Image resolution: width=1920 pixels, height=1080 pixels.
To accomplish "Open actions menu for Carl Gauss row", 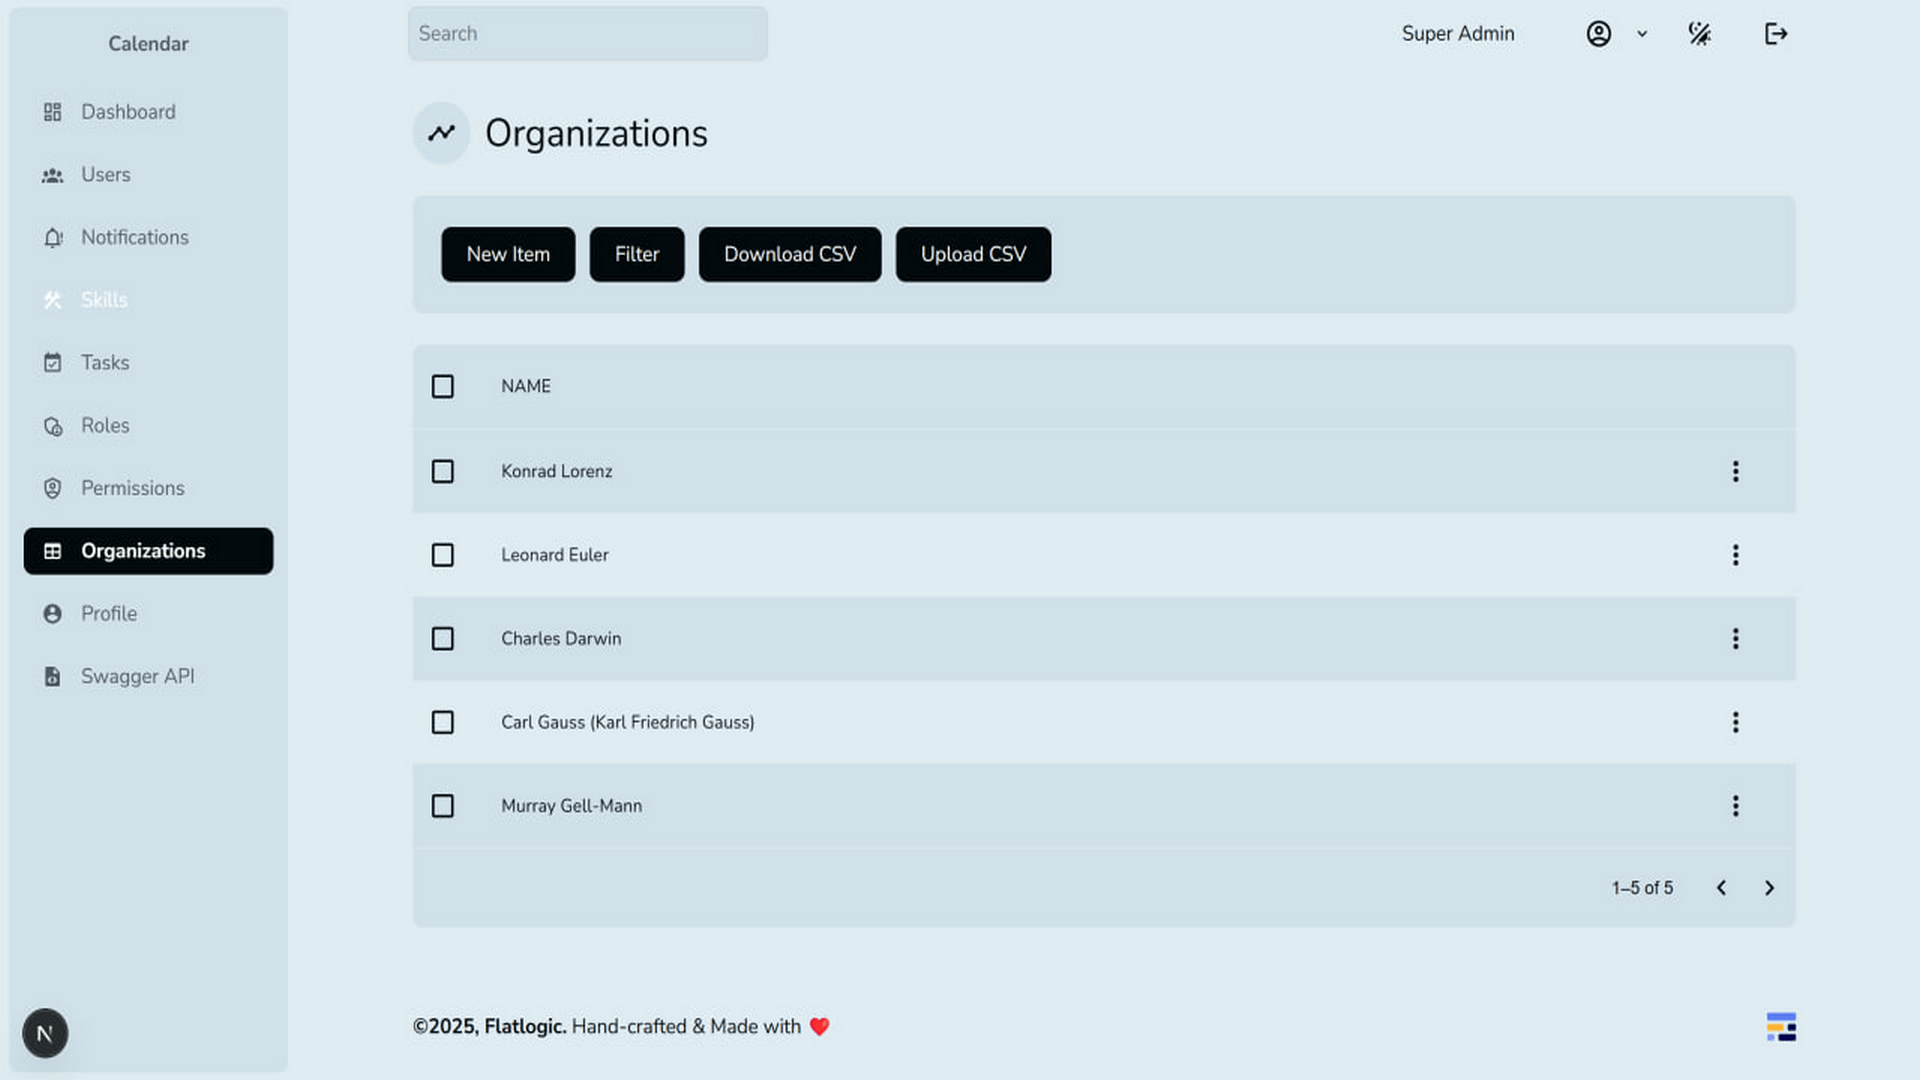I will [1736, 722].
